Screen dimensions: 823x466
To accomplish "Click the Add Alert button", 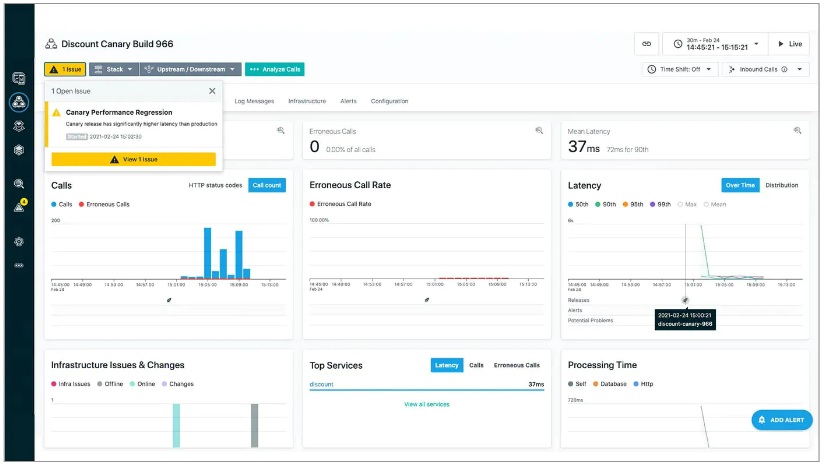I will coord(782,420).
